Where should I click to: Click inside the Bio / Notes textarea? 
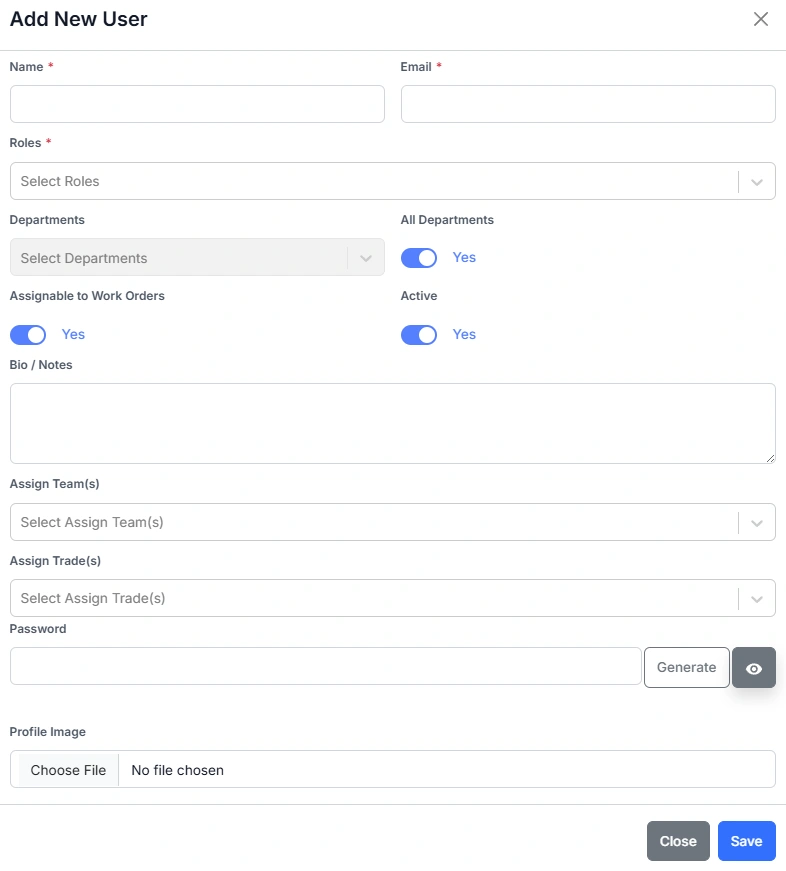392,423
